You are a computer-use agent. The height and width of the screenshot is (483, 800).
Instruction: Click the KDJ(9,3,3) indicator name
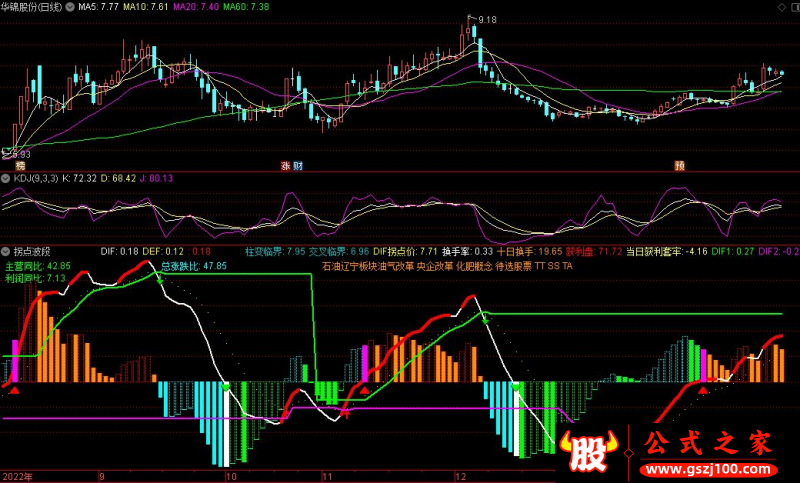[x=36, y=179]
